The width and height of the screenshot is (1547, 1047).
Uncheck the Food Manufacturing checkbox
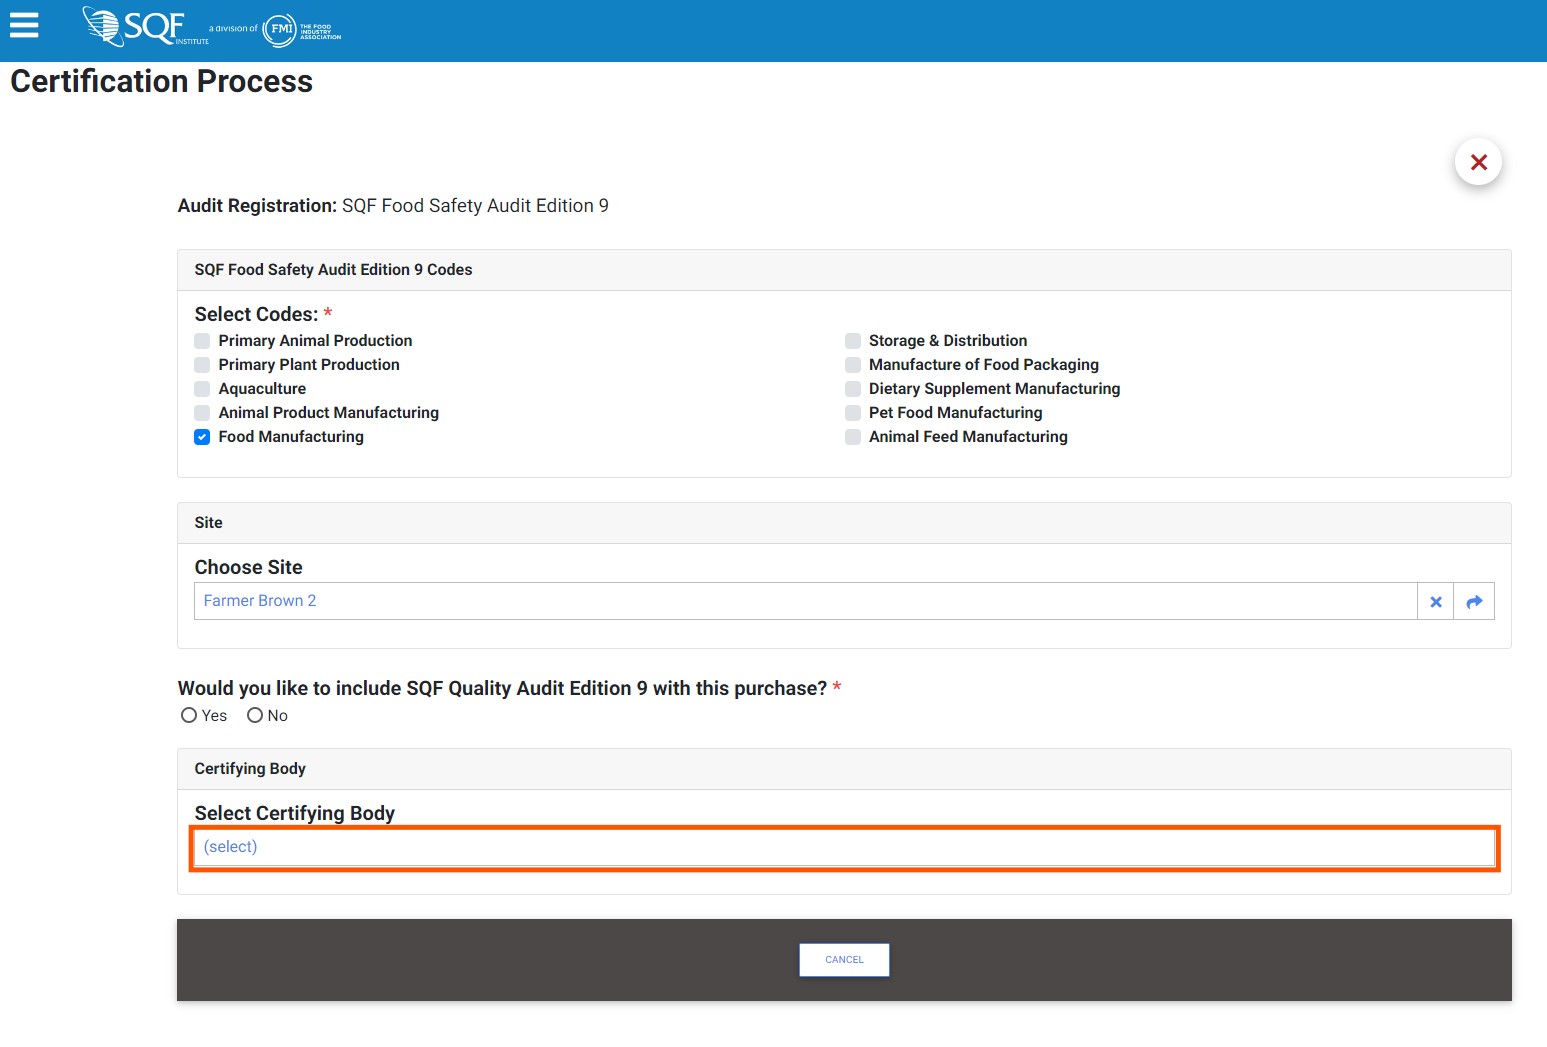point(202,437)
